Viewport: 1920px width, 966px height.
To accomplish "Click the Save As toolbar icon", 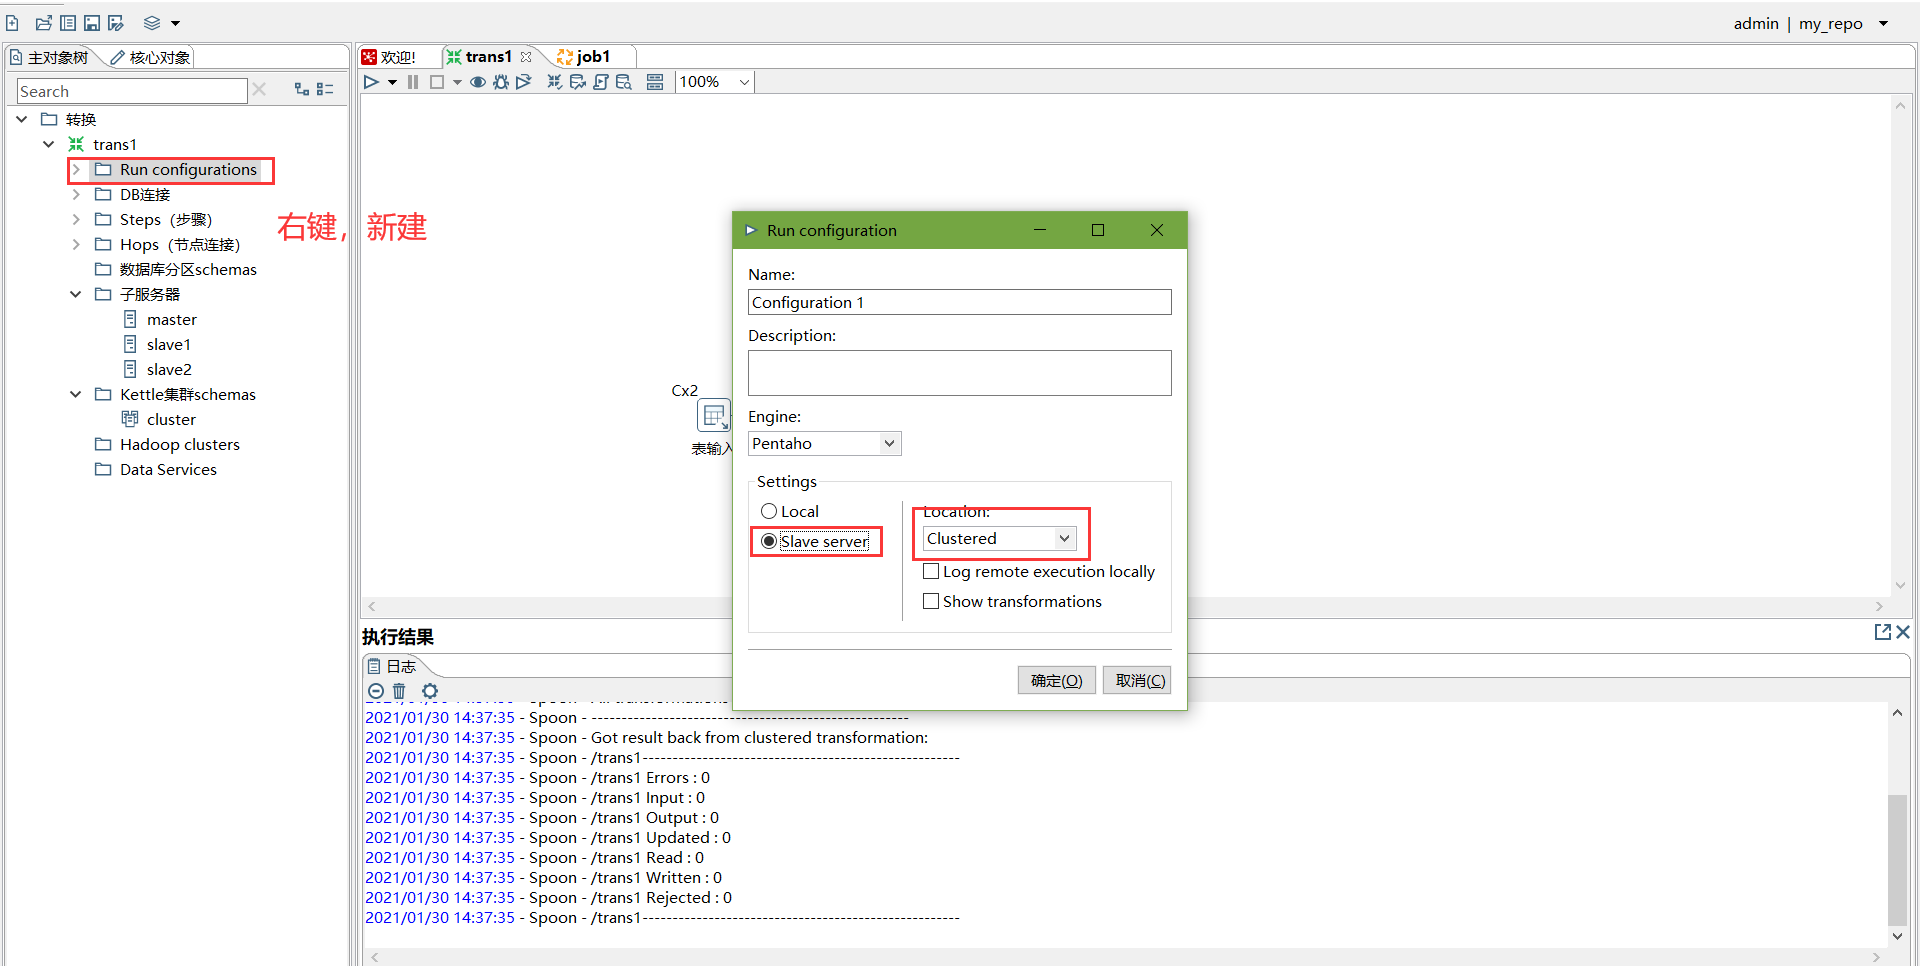I will [x=116, y=23].
